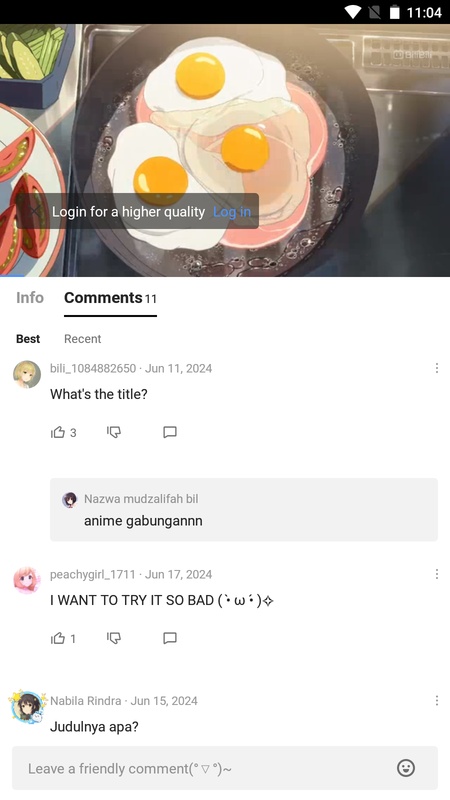Dismiss the login quality banner

coord(34,211)
